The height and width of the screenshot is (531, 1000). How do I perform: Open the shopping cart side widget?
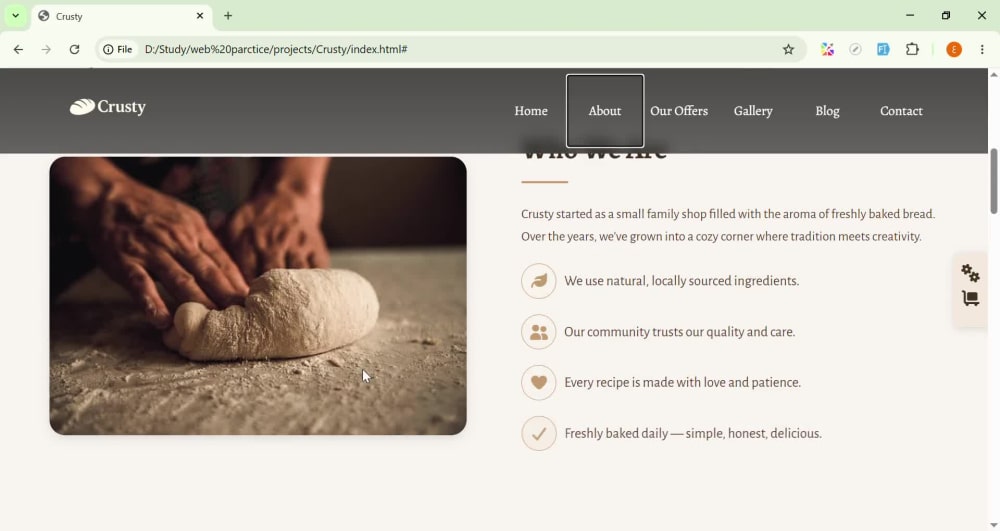tap(970, 298)
